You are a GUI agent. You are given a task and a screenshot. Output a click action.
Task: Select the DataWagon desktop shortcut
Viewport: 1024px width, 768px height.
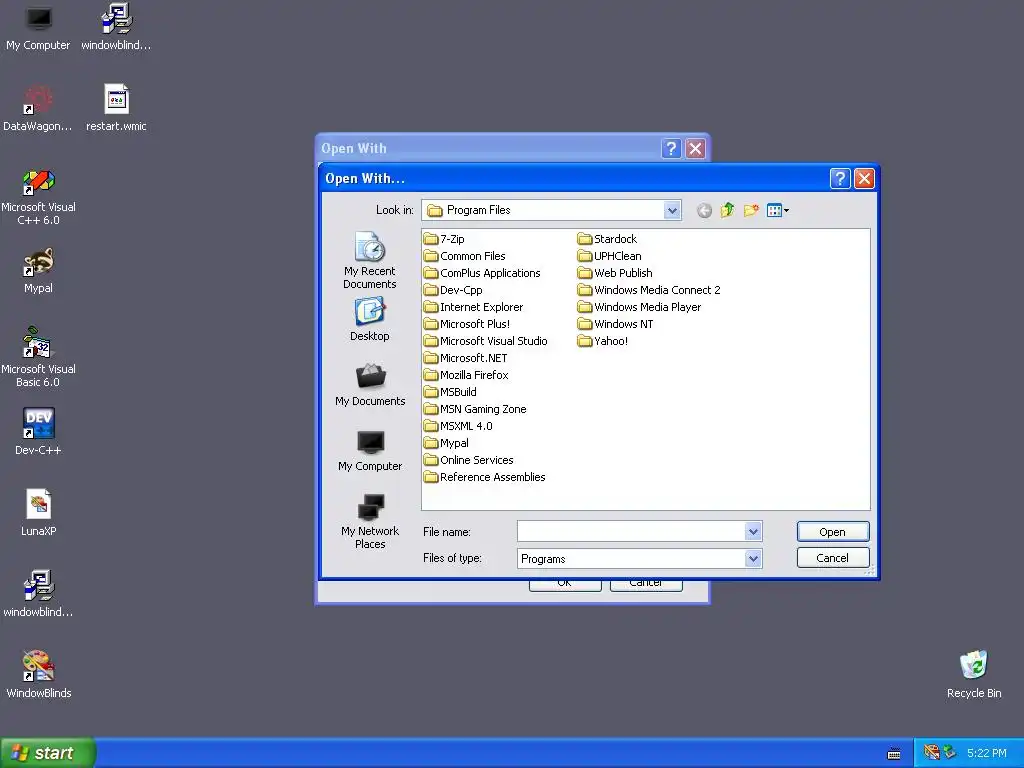38,108
